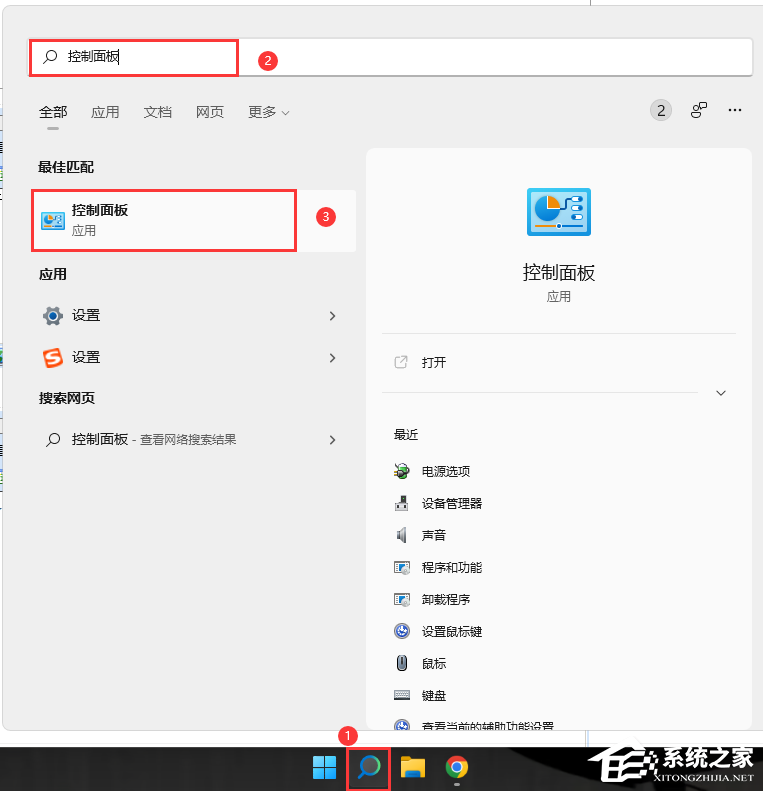
Task: Click the 设置鼠标键 icon
Action: pyautogui.click(x=402, y=631)
